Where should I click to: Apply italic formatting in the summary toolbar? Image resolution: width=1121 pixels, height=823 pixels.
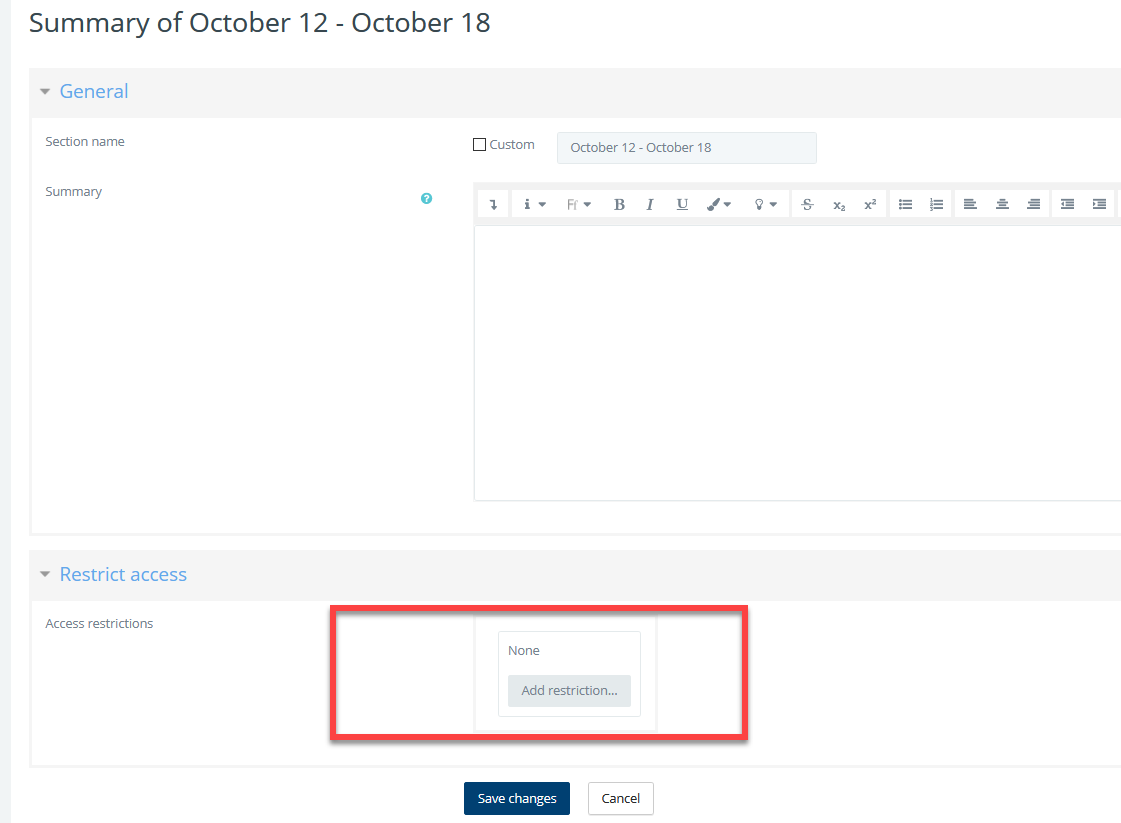pyautogui.click(x=650, y=204)
